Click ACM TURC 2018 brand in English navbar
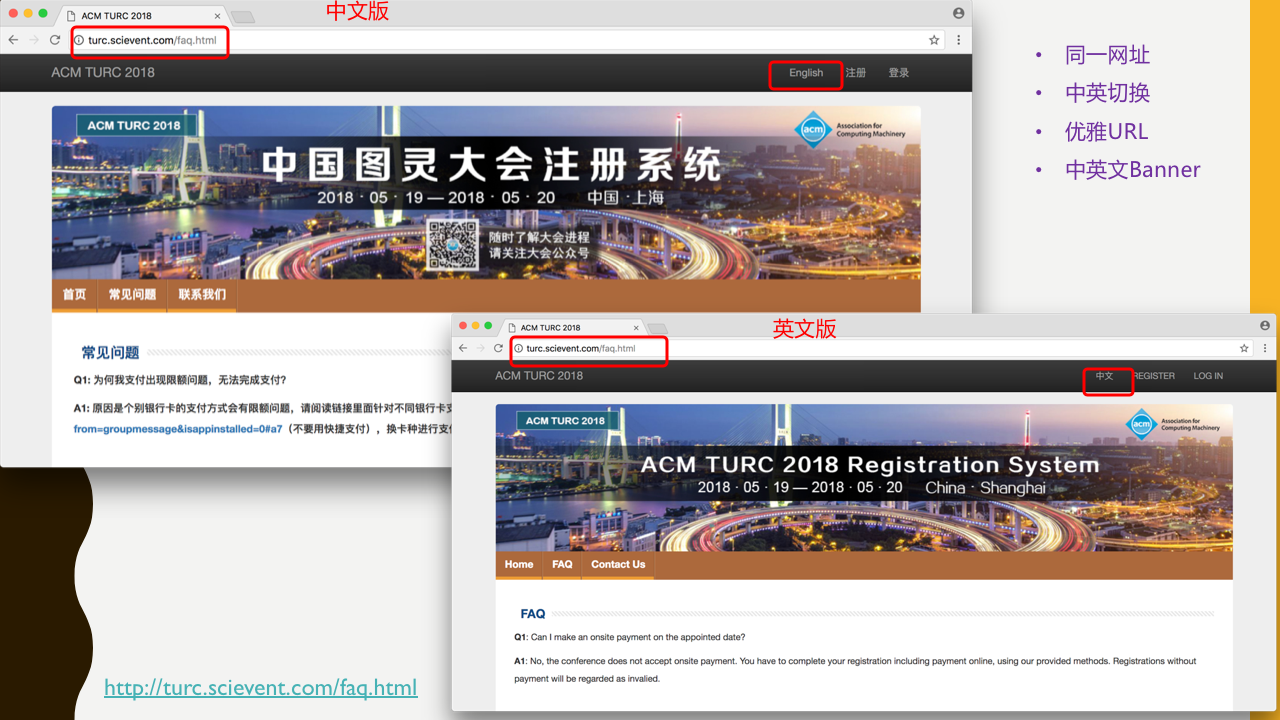The height and width of the screenshot is (720, 1280). 539,375
